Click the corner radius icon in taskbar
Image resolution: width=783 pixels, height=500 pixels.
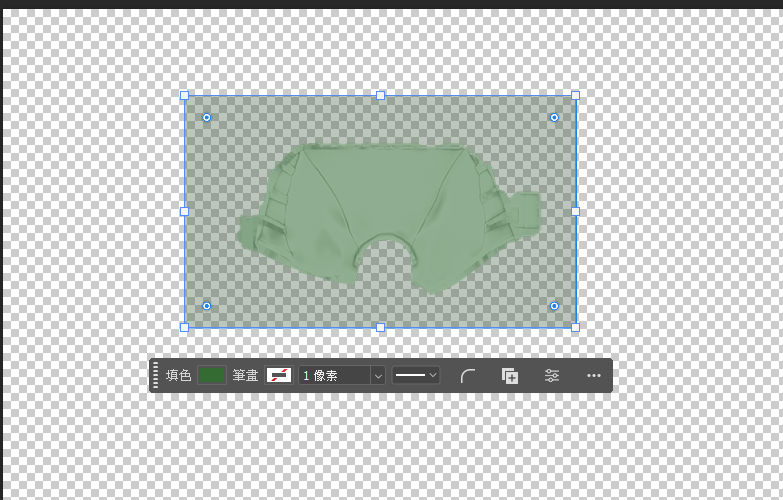[468, 376]
